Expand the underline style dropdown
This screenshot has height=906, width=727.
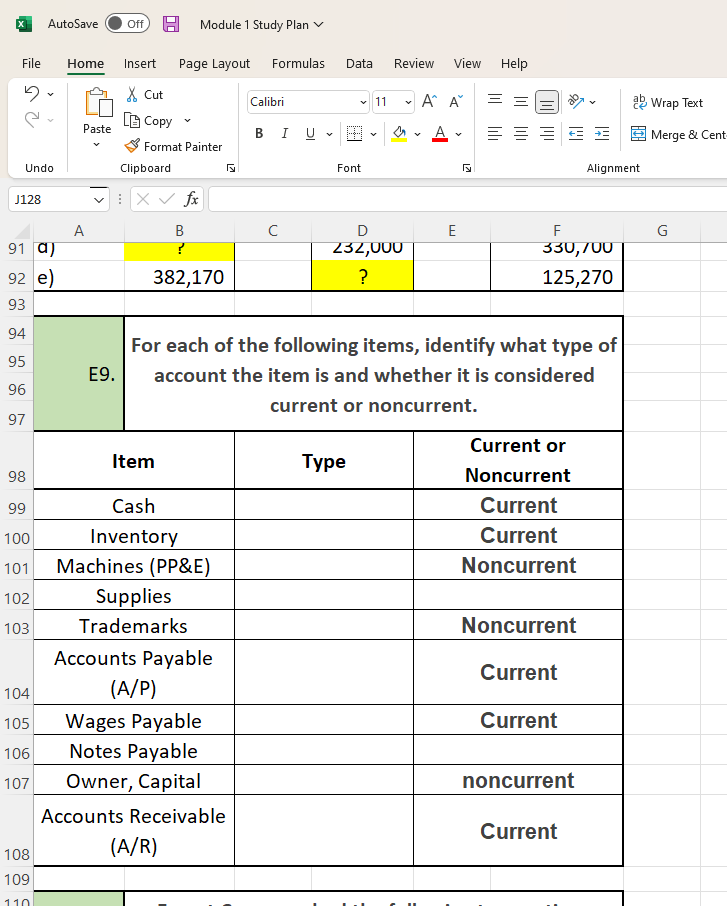point(329,134)
